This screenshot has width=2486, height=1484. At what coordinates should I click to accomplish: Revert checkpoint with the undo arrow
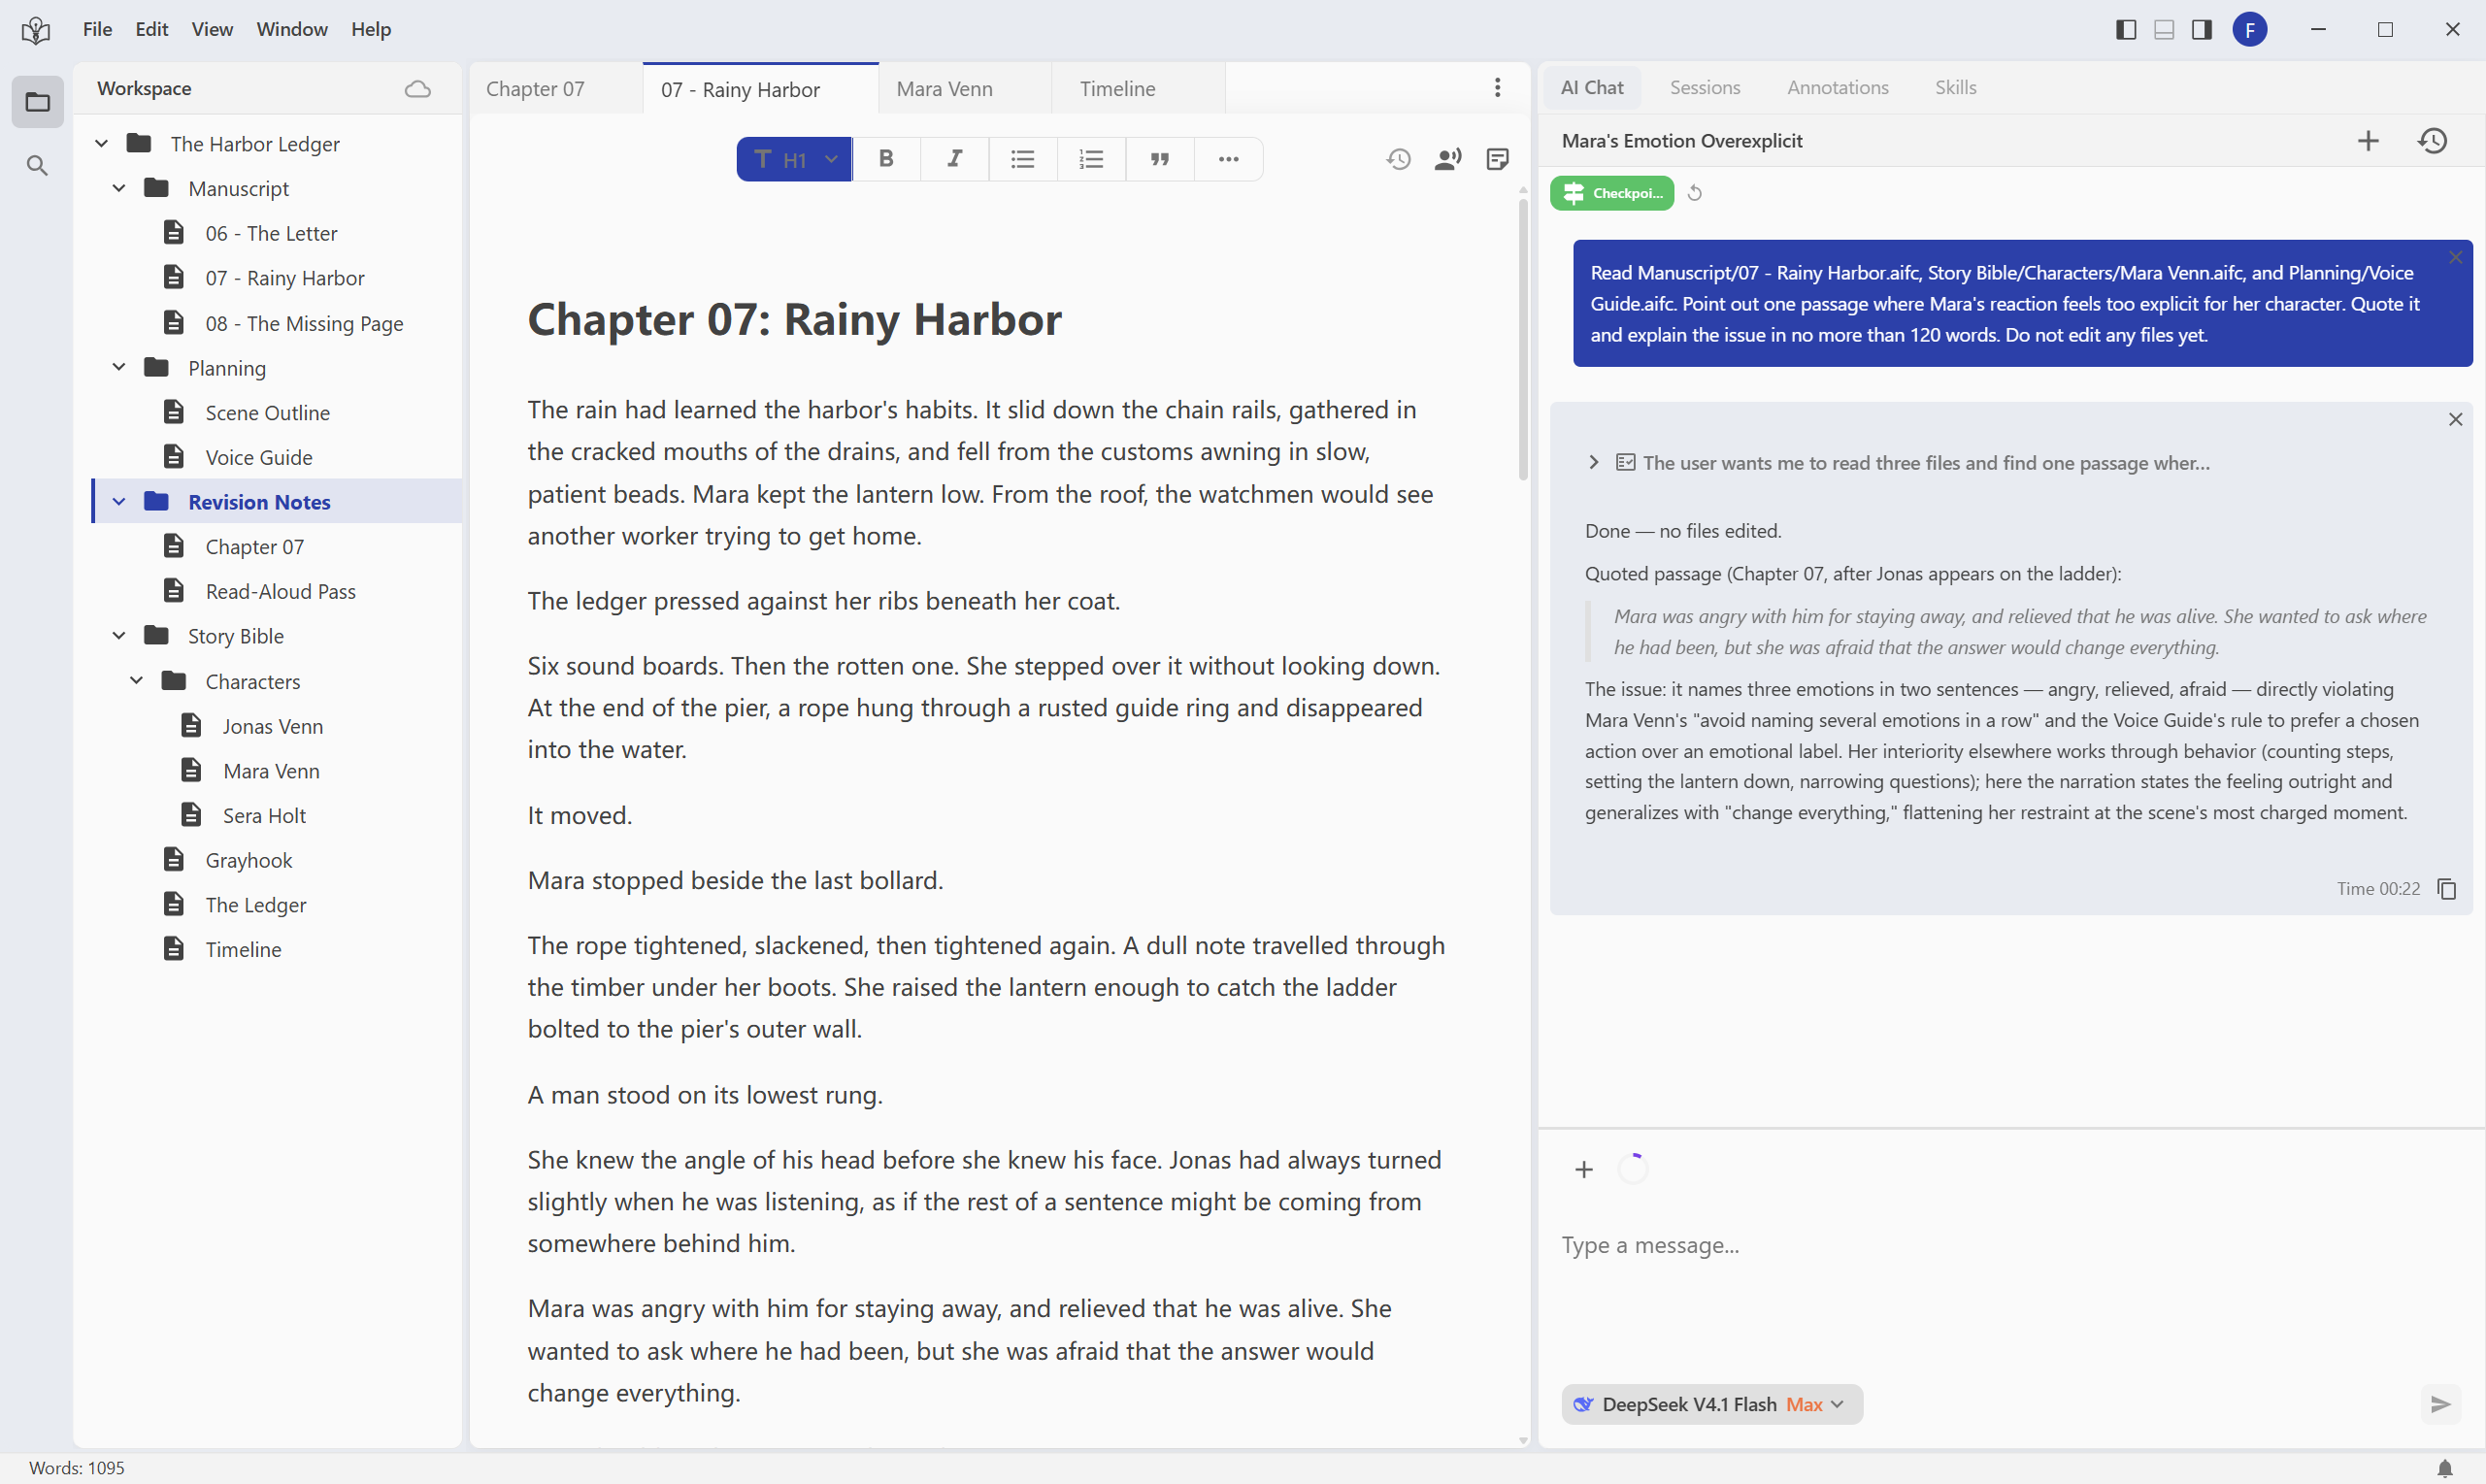1694,193
